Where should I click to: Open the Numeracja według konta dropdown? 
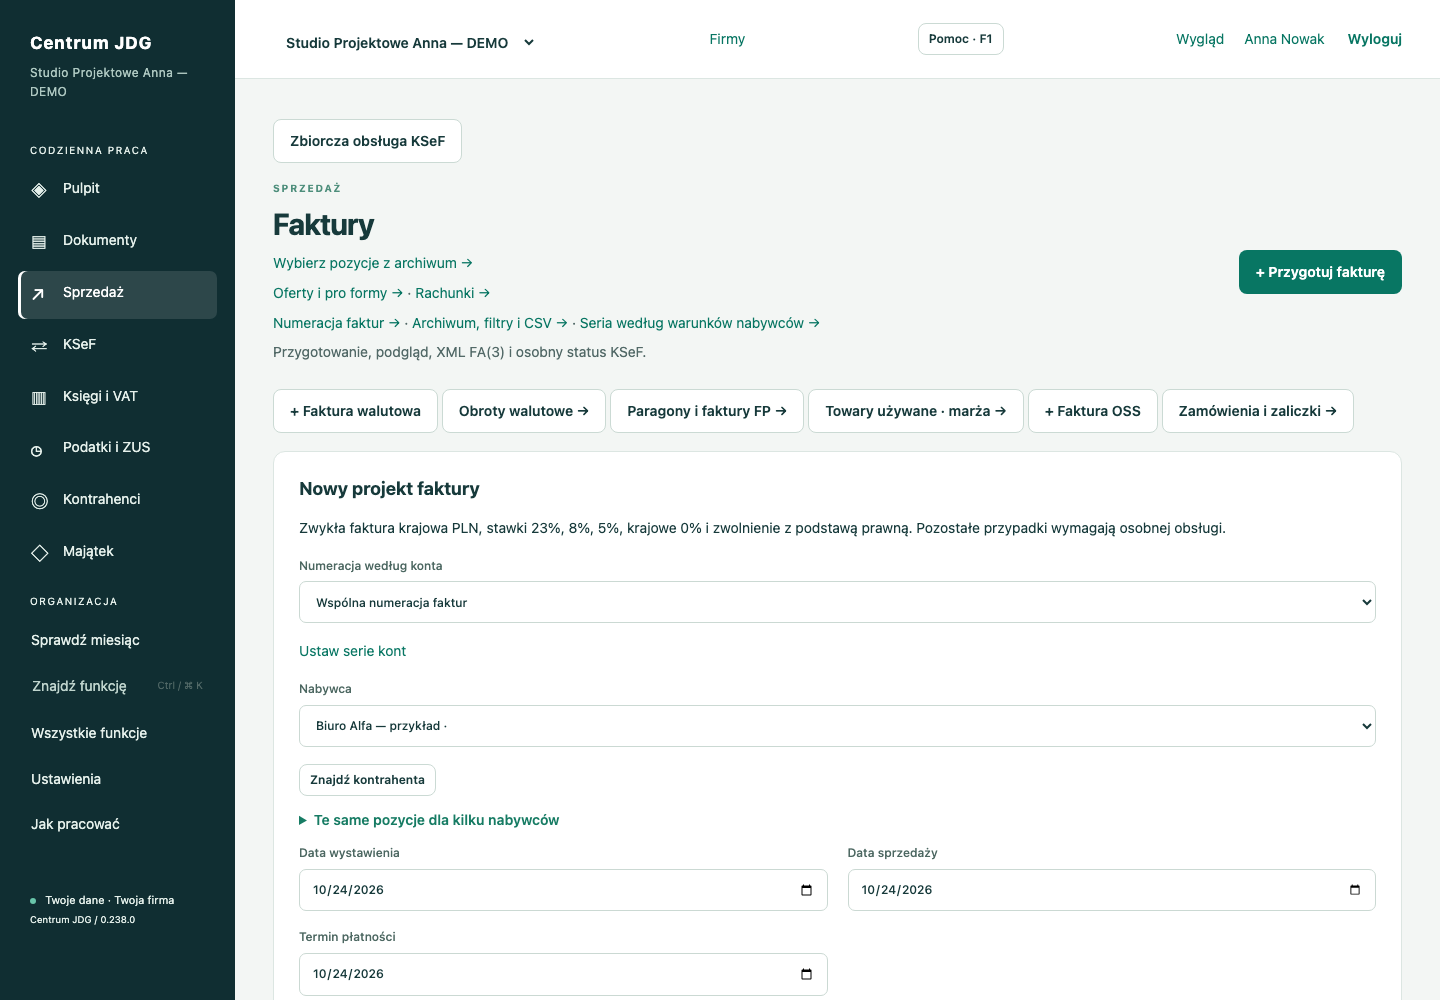pos(837,602)
